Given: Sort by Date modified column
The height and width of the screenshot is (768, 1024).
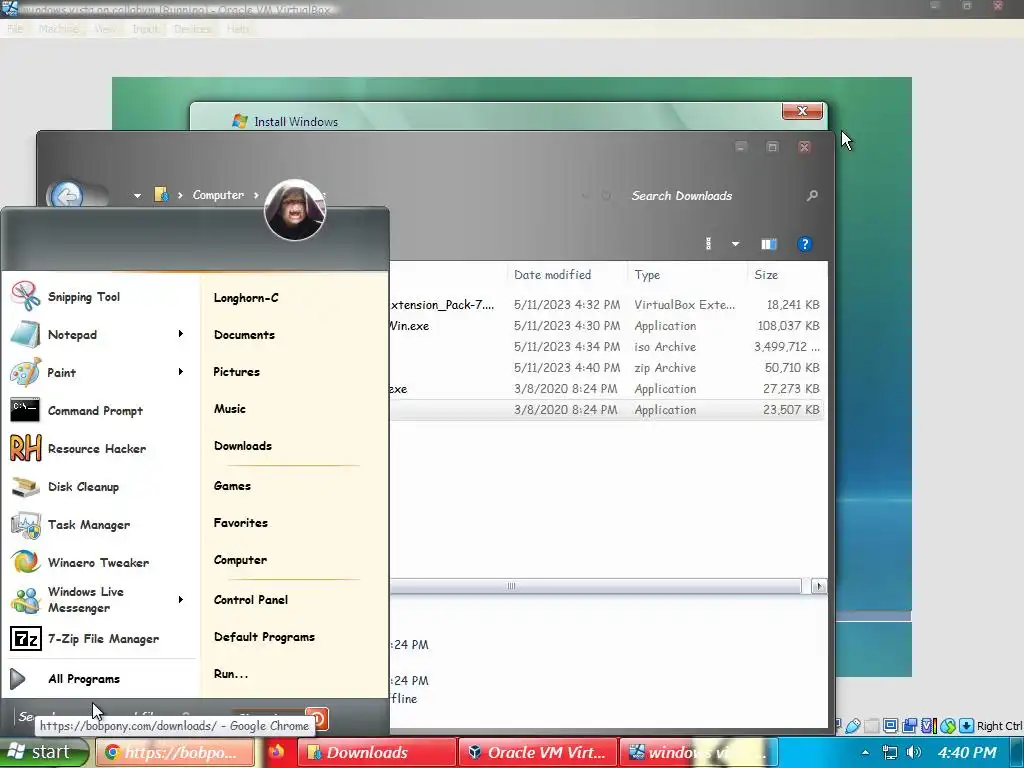Looking at the screenshot, I should tap(567, 275).
